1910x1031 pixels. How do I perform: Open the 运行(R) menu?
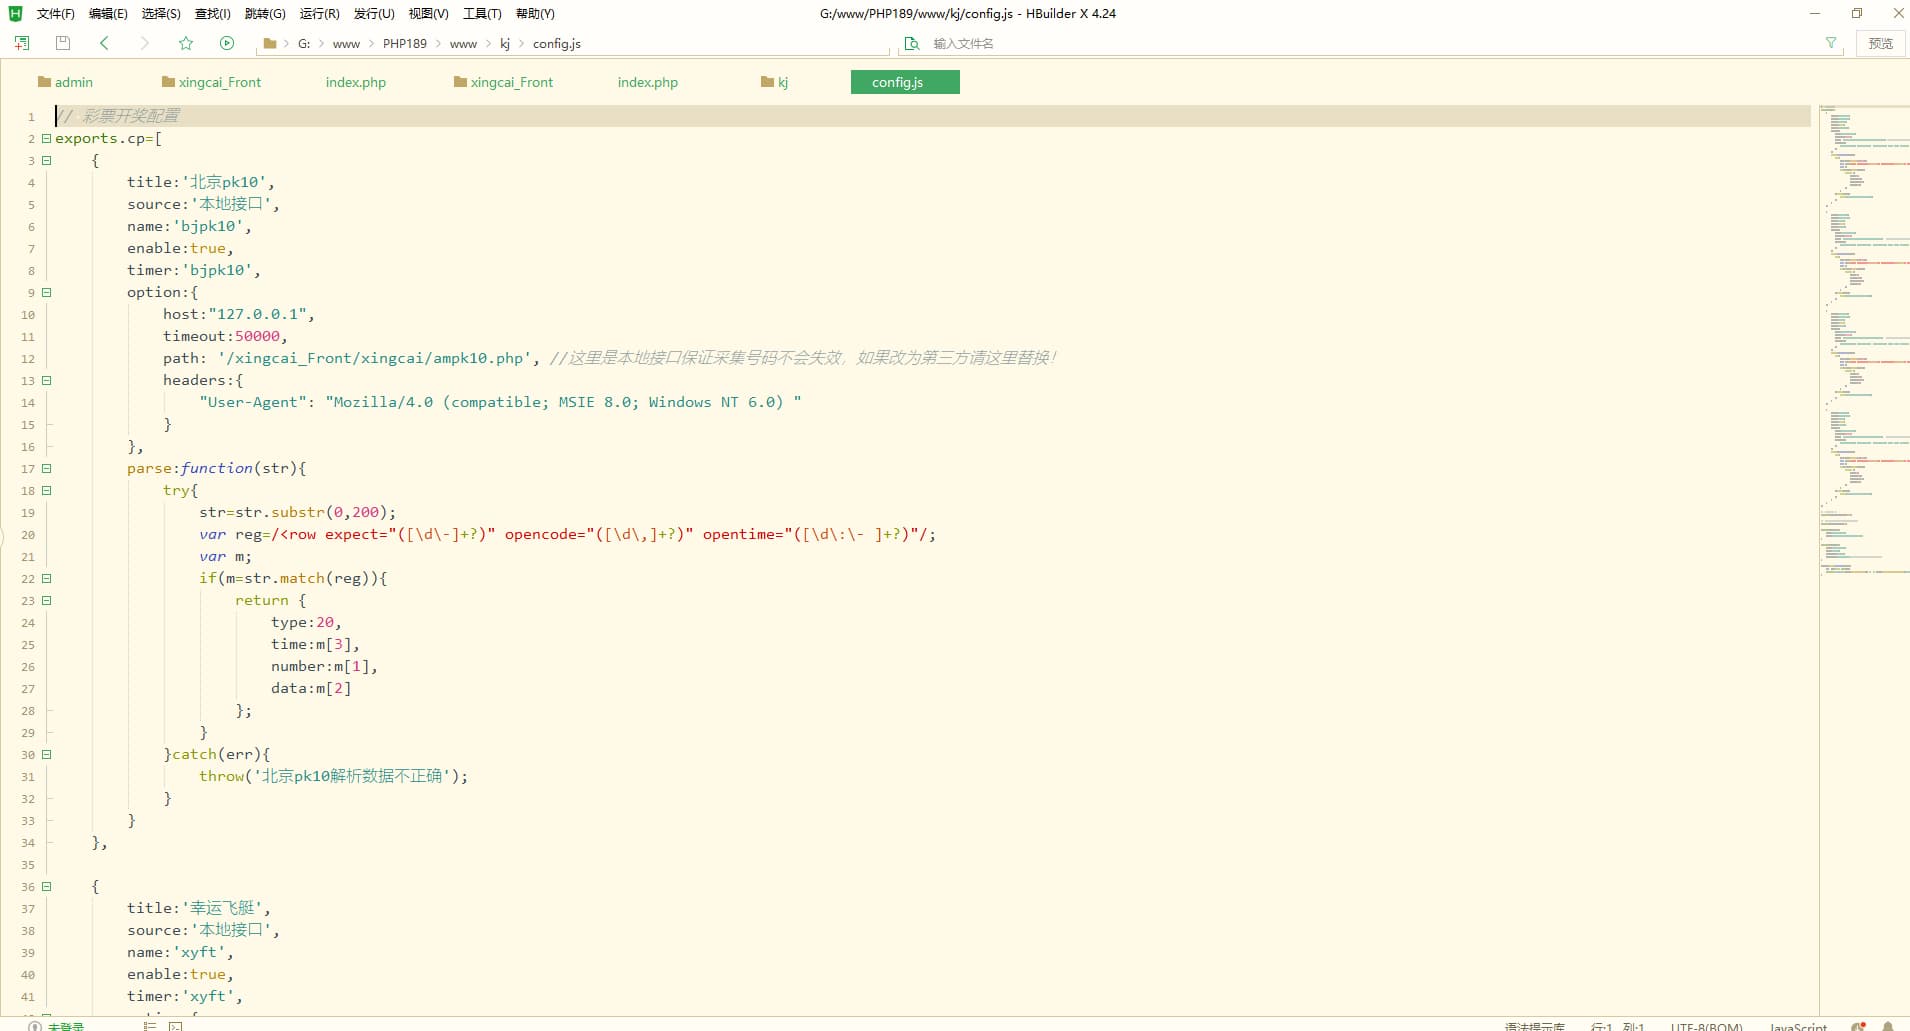click(x=319, y=14)
